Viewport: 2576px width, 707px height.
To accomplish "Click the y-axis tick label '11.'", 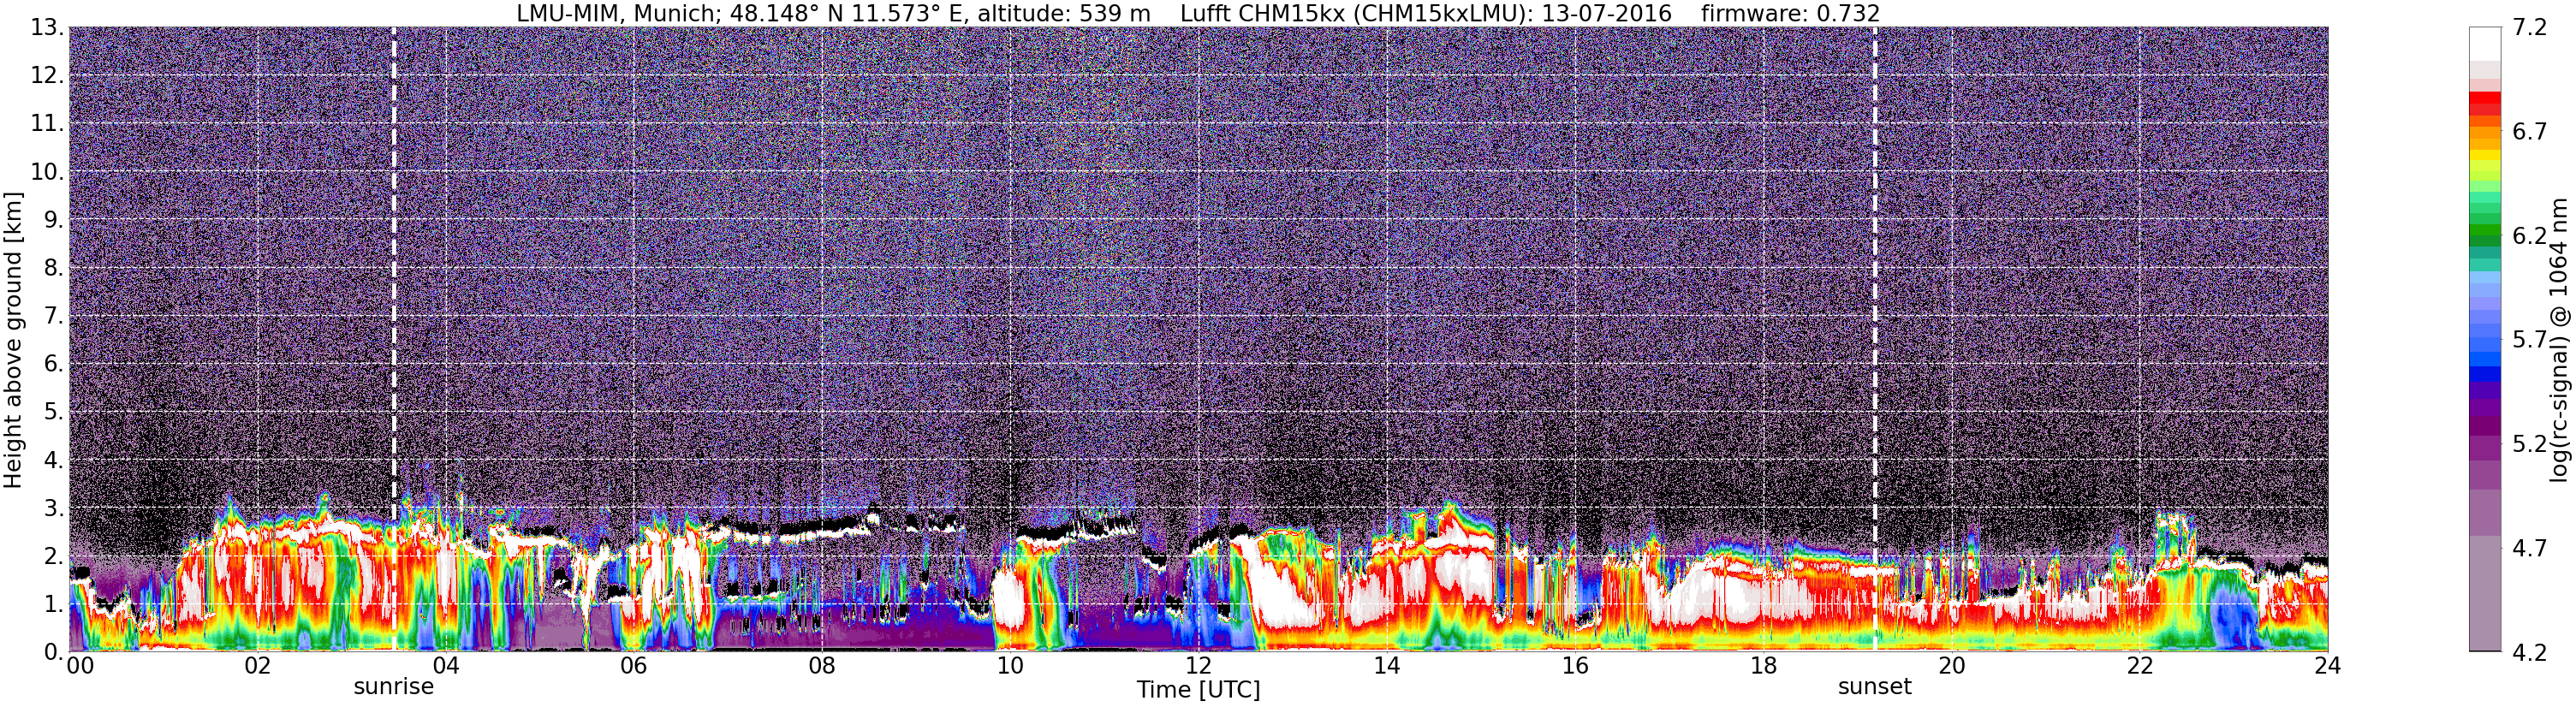I will tap(47, 124).
